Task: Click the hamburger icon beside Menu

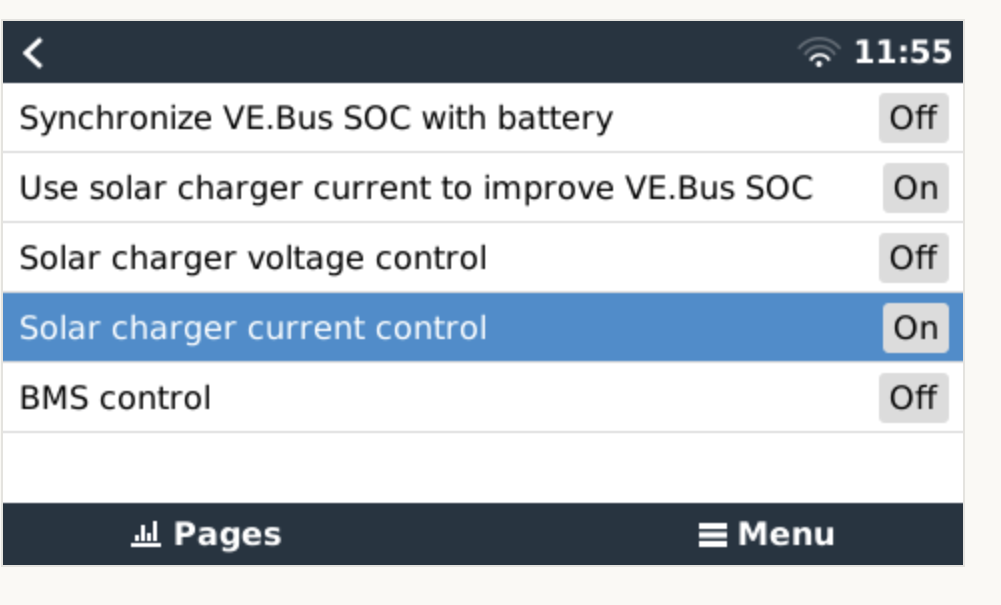Action: click(712, 535)
